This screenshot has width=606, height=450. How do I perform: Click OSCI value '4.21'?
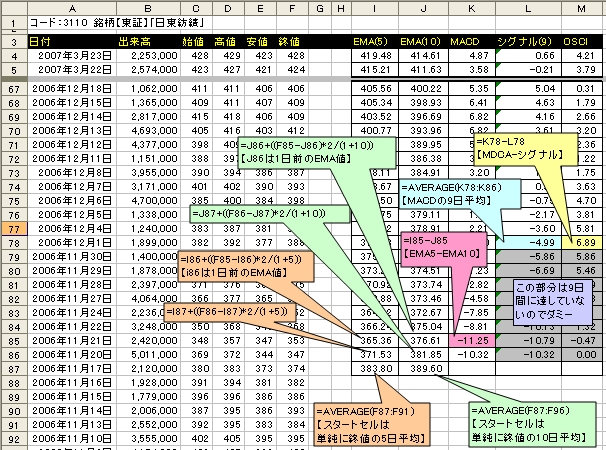[582, 56]
